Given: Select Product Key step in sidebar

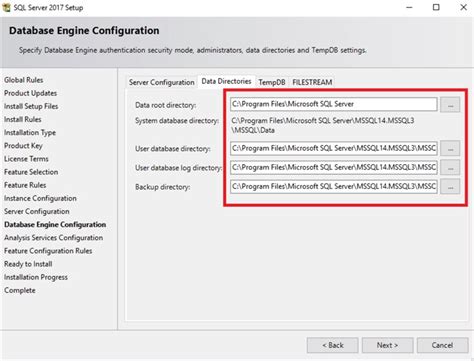Looking at the screenshot, I should 23,146.
